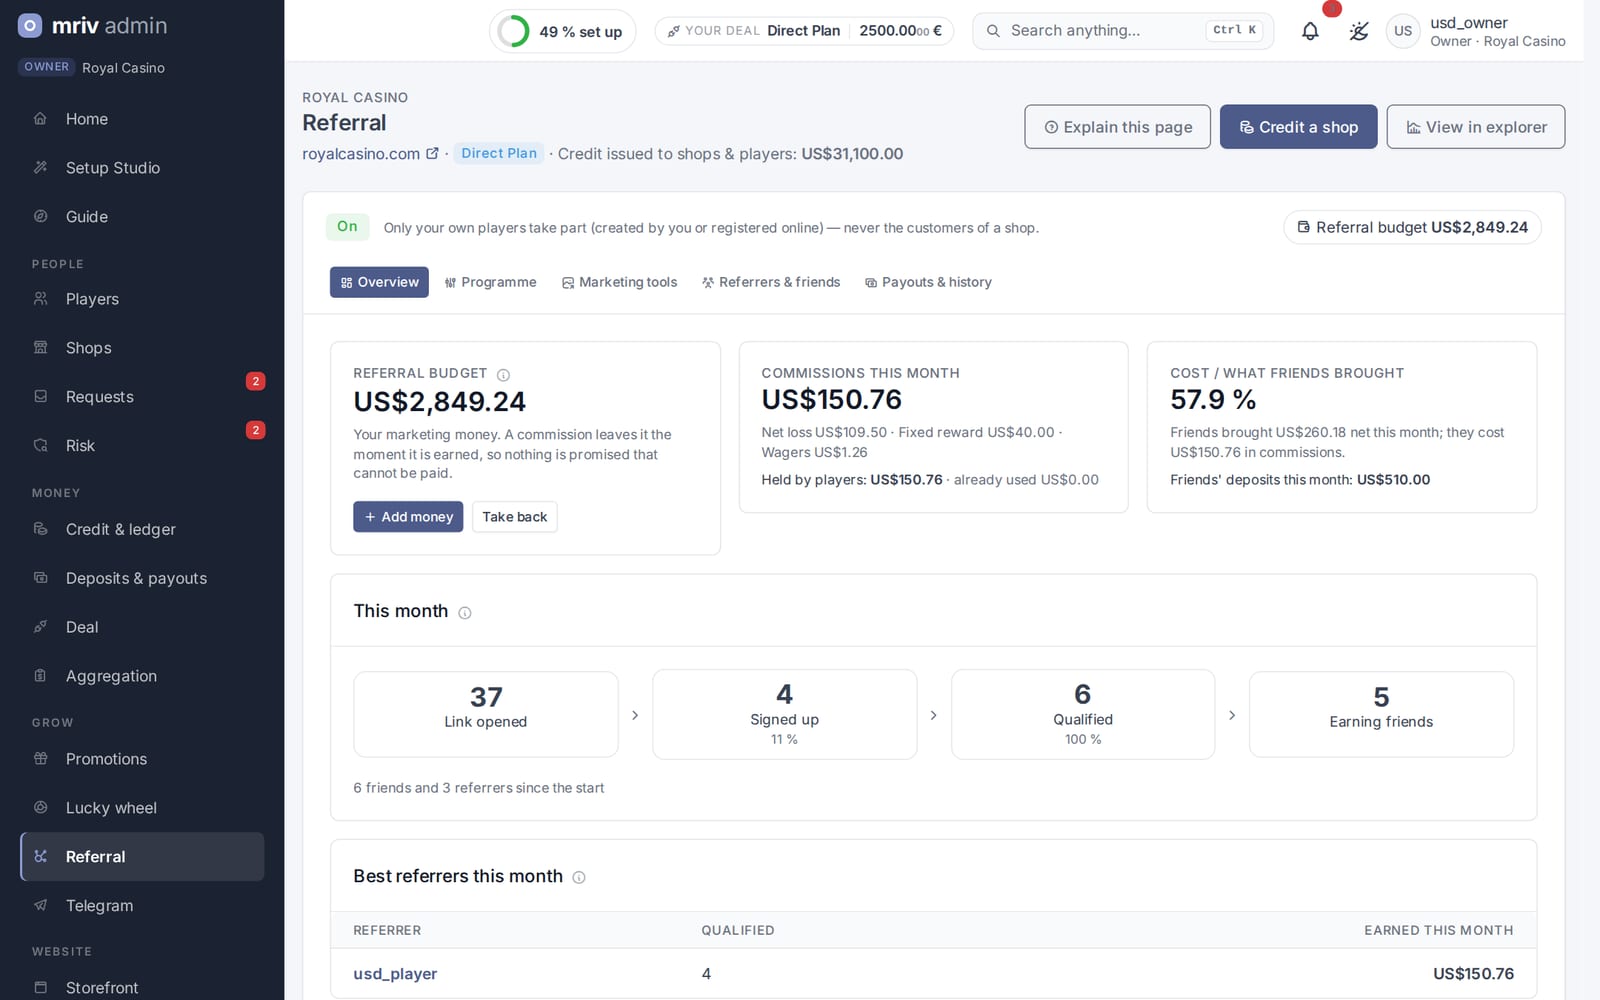The image size is (1600, 1000).
Task: Select the Qualified 6 card
Action: pyautogui.click(x=1083, y=714)
